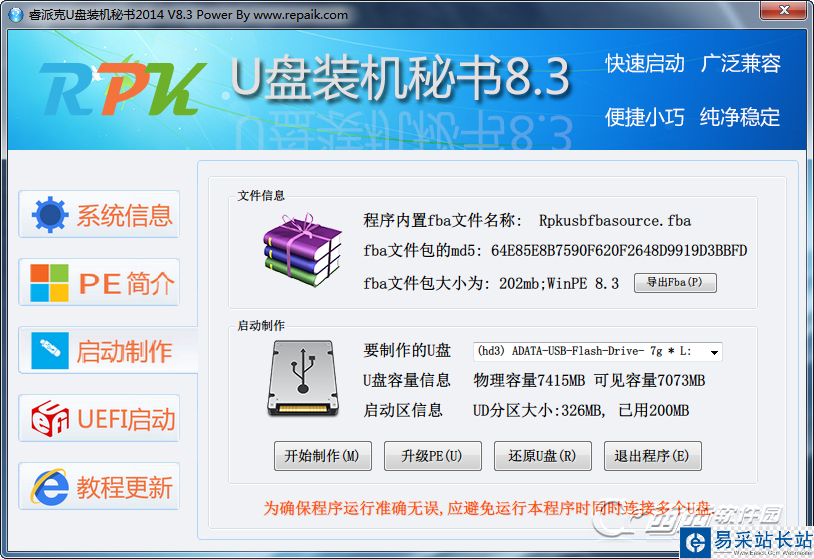Open the 系统信息 tab

99,214
